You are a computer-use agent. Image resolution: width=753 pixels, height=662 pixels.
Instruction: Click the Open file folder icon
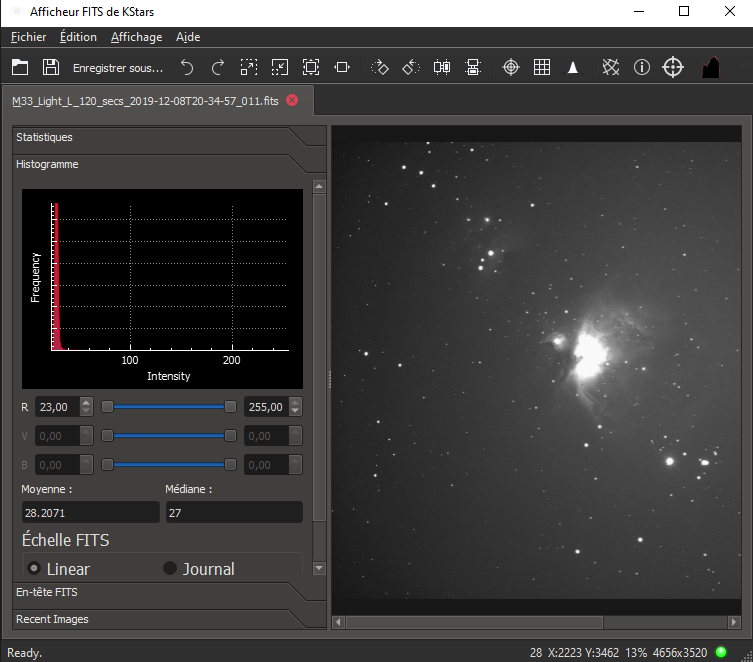click(20, 67)
